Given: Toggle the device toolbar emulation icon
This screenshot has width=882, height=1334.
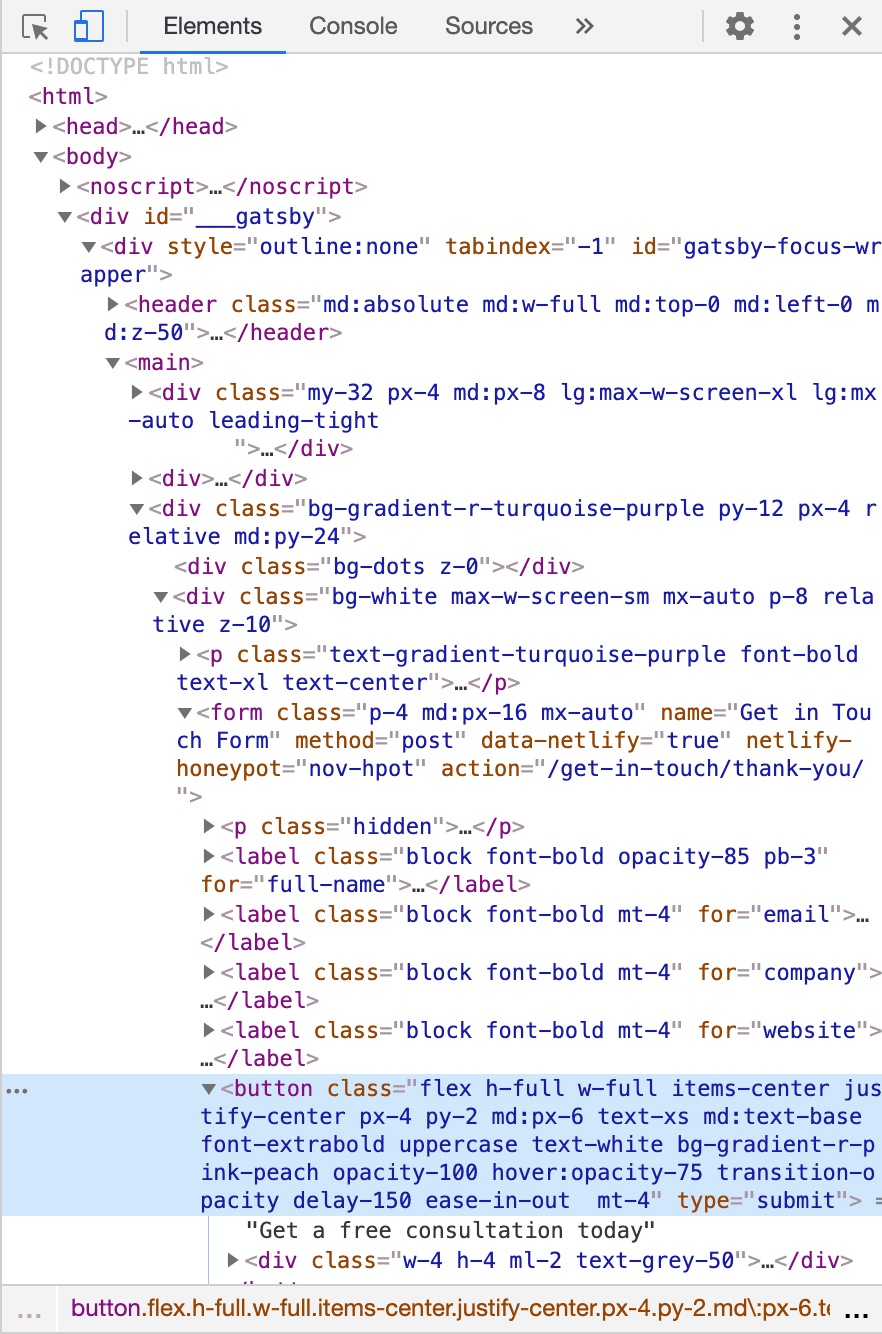Looking at the screenshot, I should click(x=88, y=26).
